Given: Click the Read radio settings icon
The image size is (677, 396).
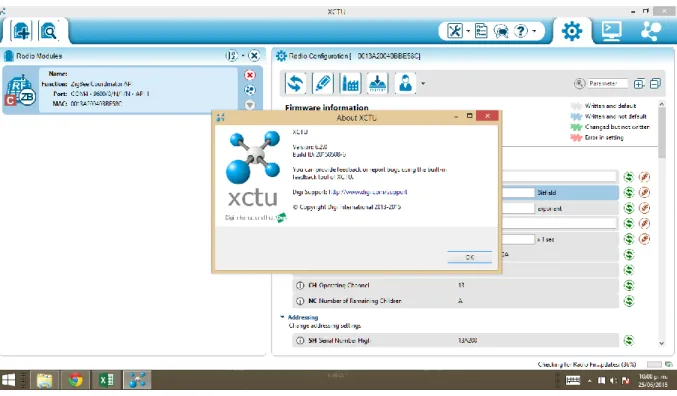Looking at the screenshot, I should click(x=296, y=83).
